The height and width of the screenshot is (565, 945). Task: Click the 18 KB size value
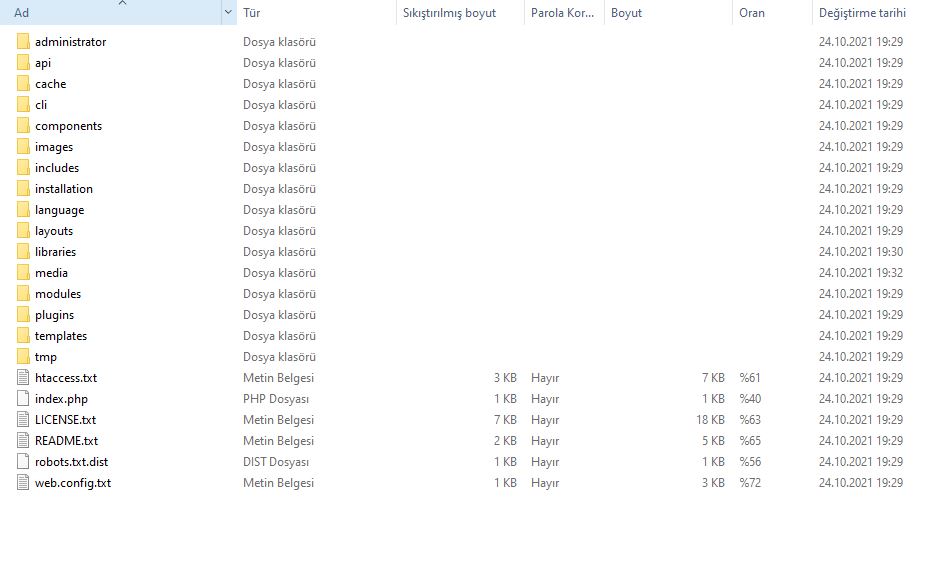click(711, 420)
